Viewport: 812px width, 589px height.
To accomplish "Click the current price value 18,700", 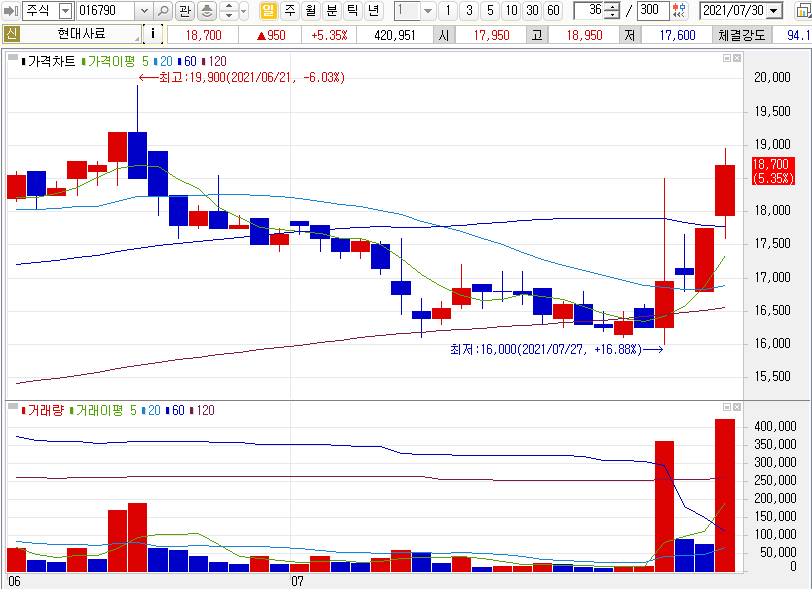I will pyautogui.click(x=204, y=35).
